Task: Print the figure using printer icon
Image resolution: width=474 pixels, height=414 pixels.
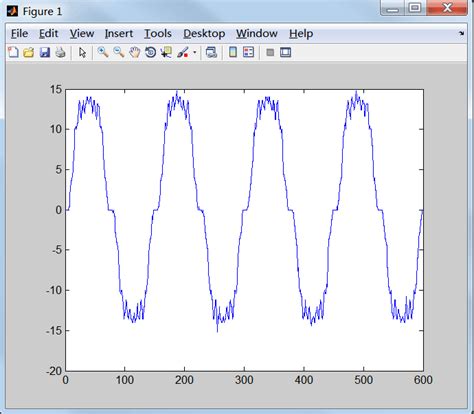Action: [x=60, y=52]
